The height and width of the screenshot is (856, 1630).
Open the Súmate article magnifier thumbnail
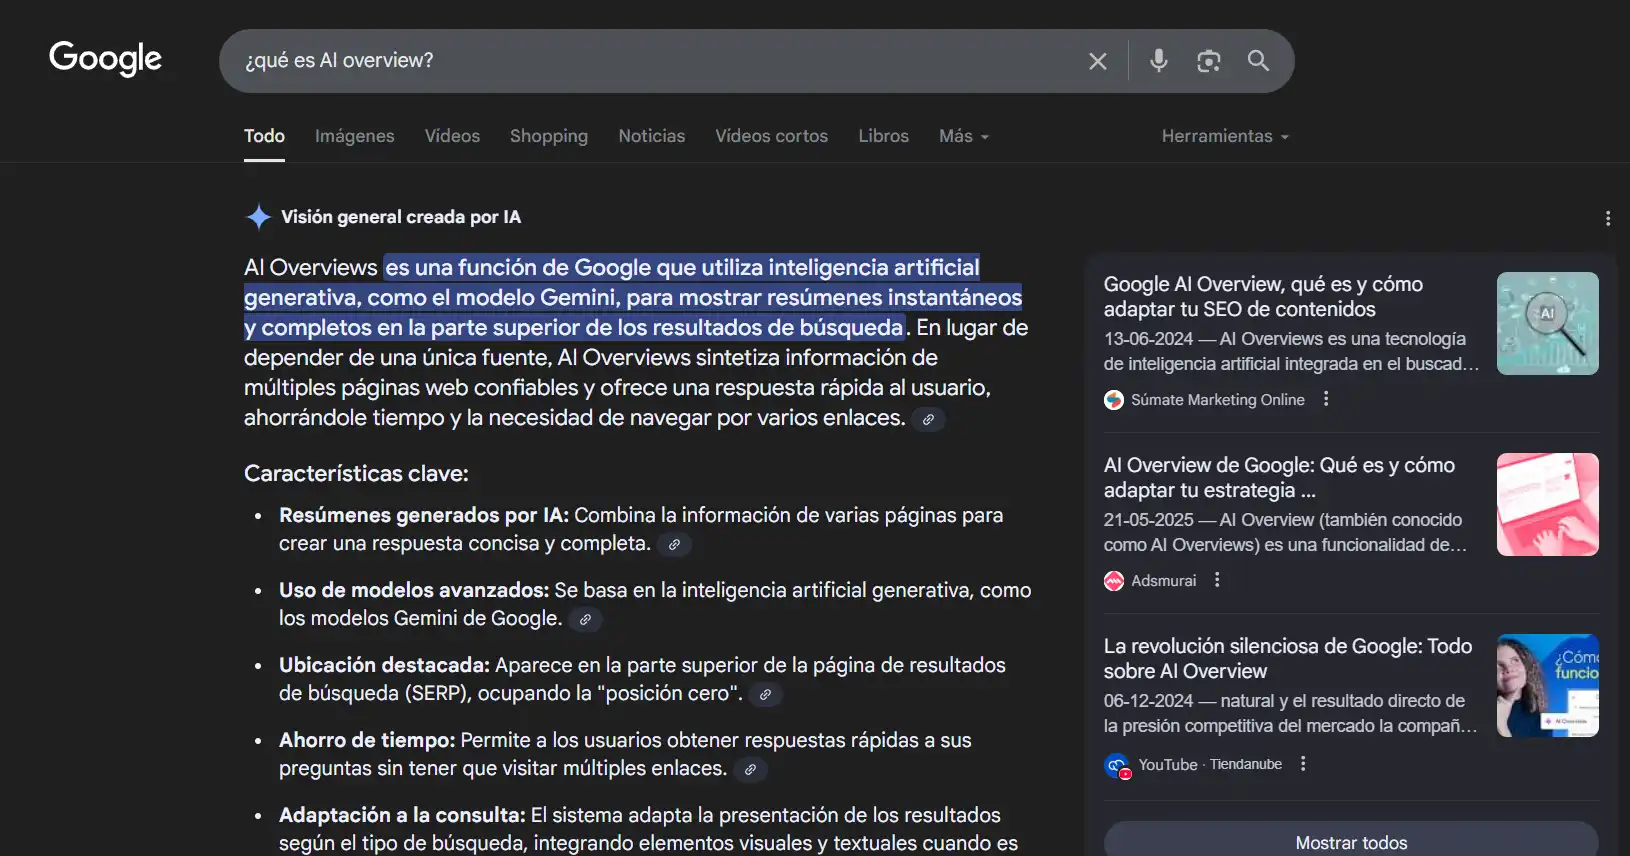[1547, 324]
